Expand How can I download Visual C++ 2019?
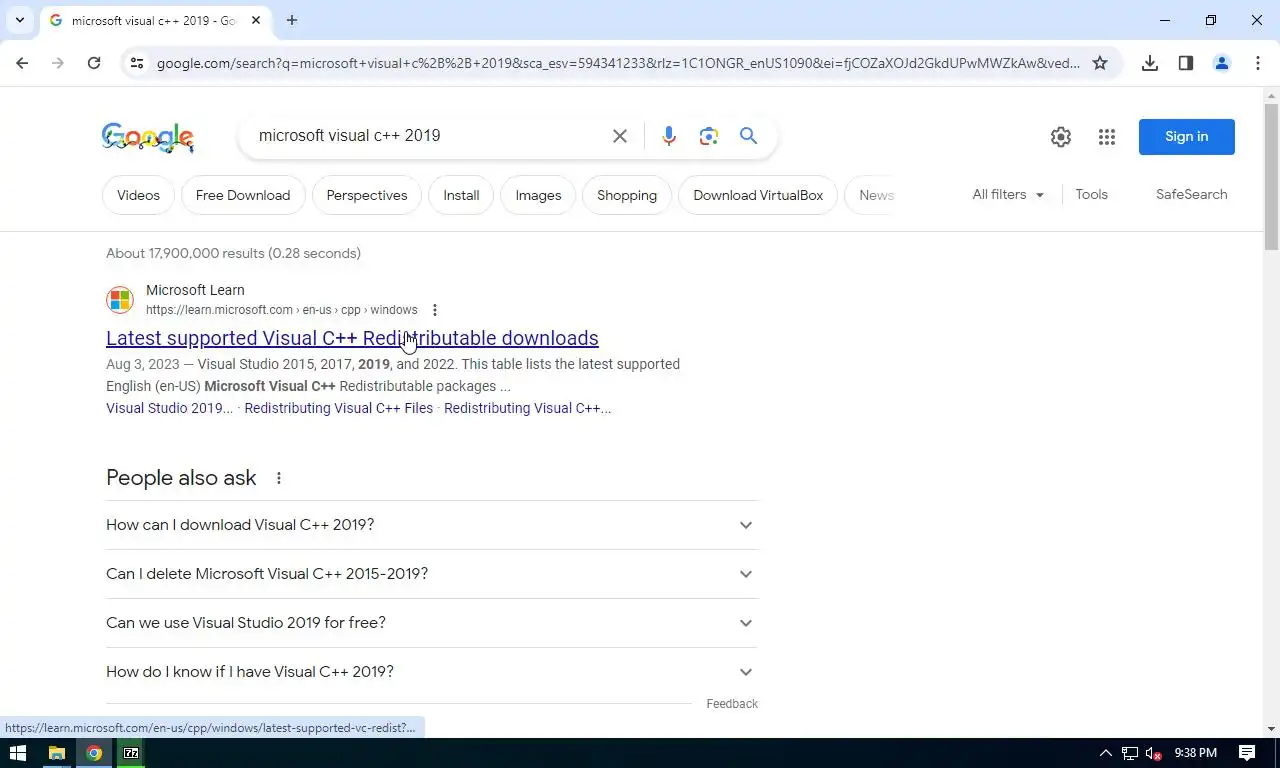The width and height of the screenshot is (1280, 768). (432, 525)
